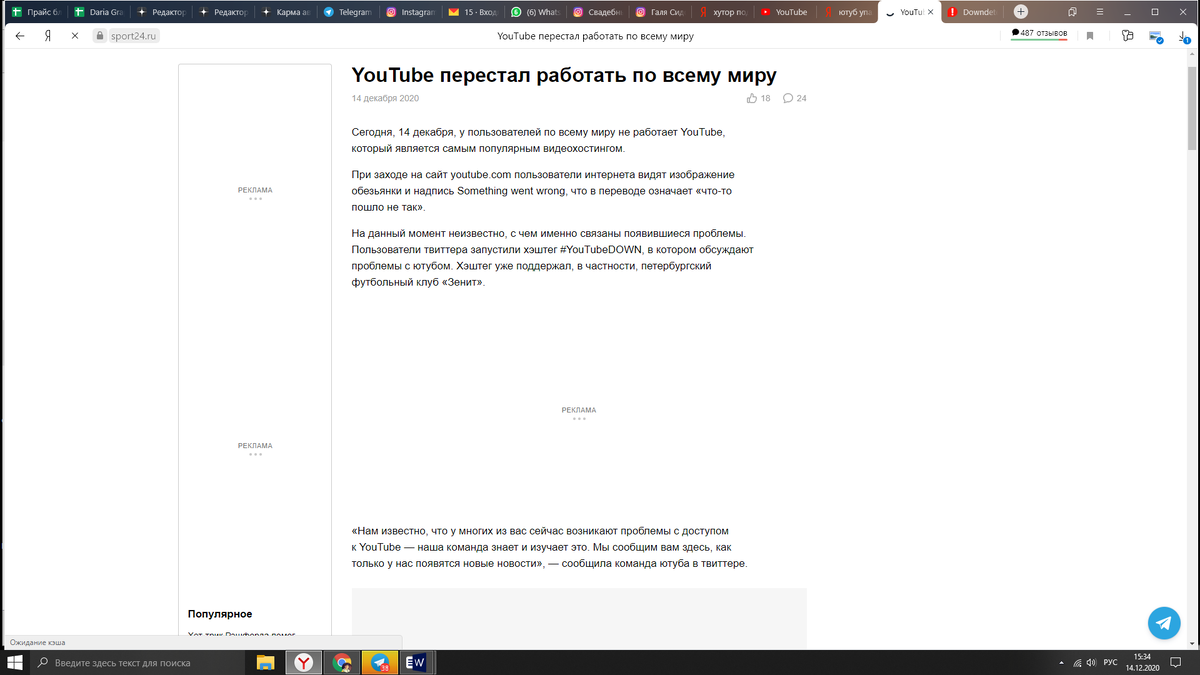The height and width of the screenshot is (675, 1200).
Task: Click the floating Telegram share button
Action: click(1163, 623)
